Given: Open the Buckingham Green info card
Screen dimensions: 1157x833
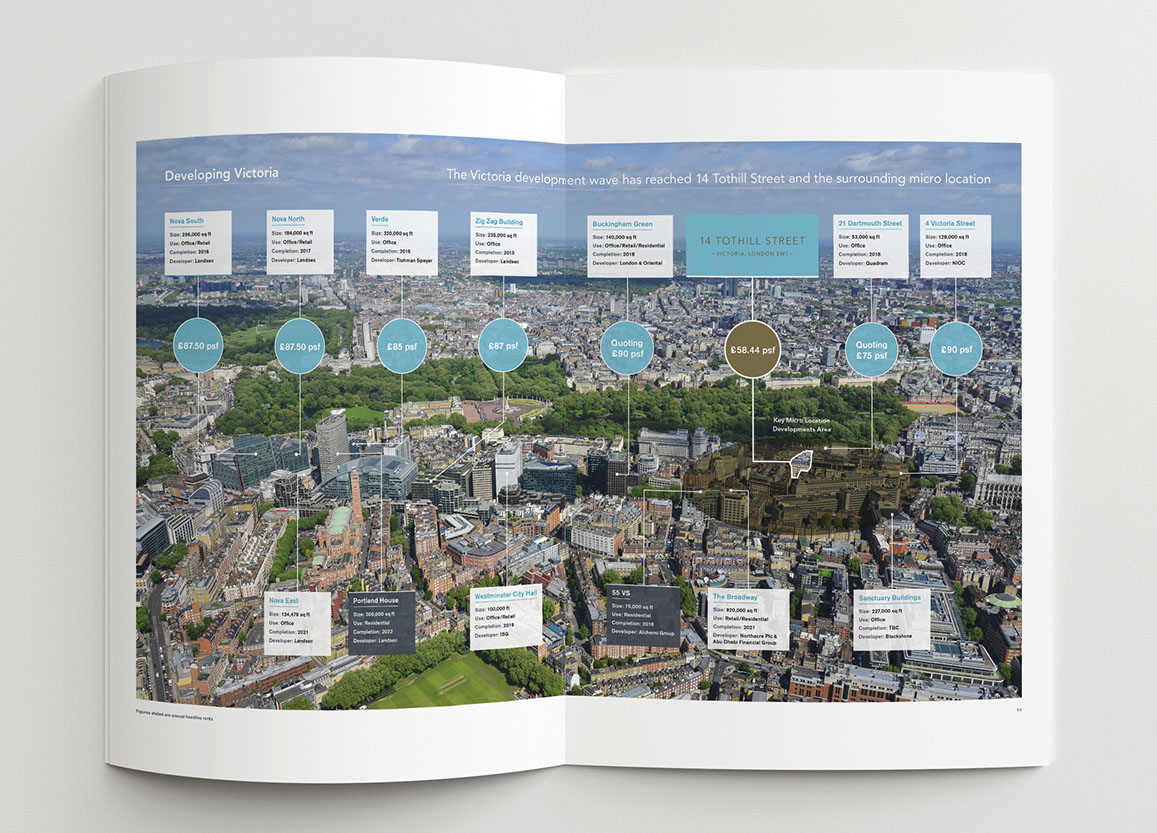Looking at the screenshot, I should click(x=628, y=245).
